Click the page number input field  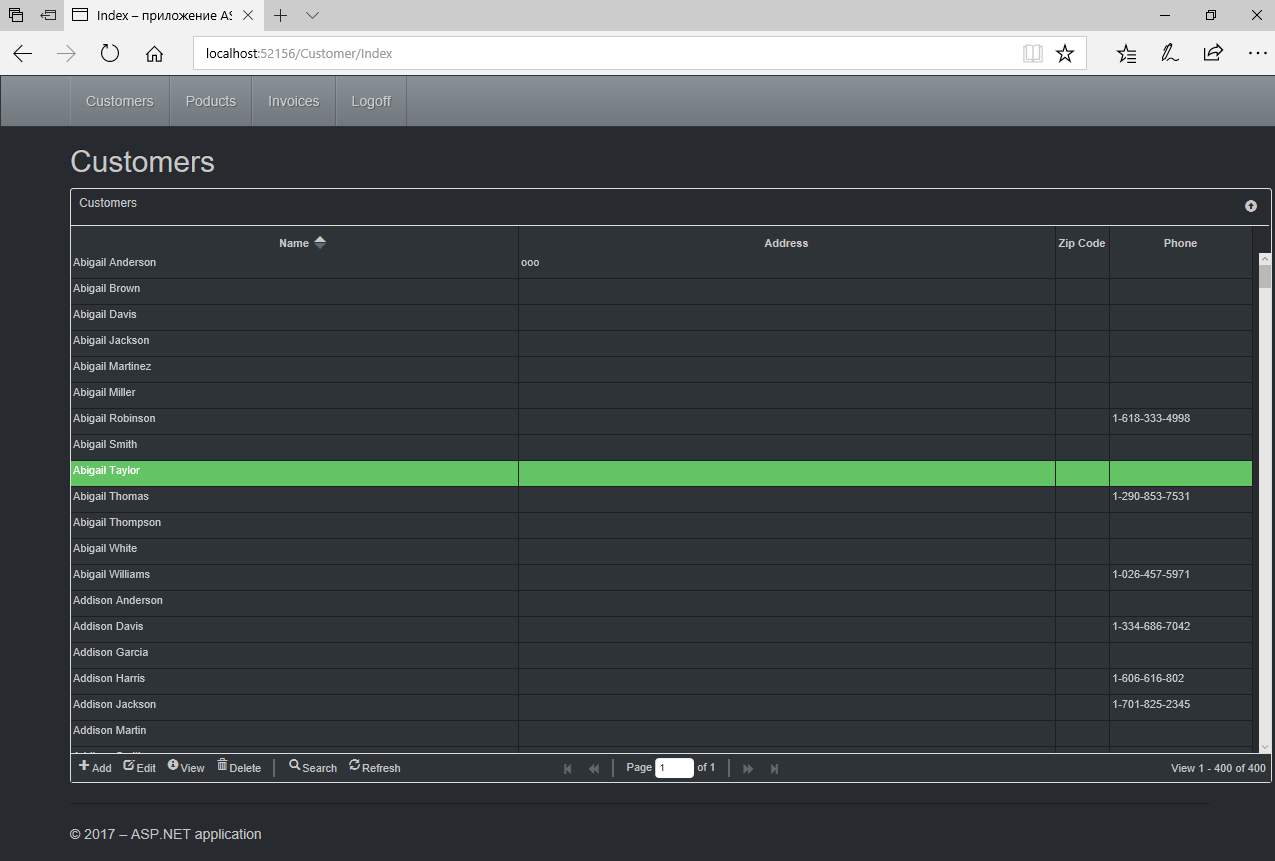tap(674, 768)
